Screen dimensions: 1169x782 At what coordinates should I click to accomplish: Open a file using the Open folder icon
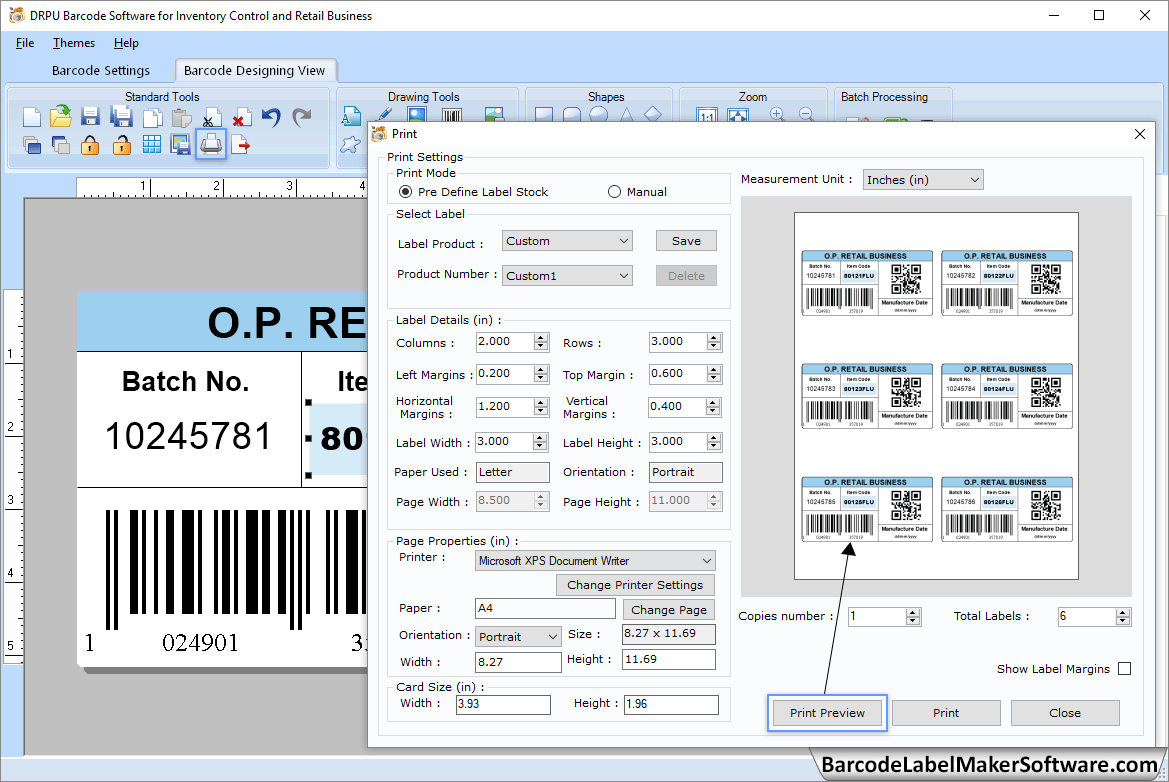(x=59, y=116)
